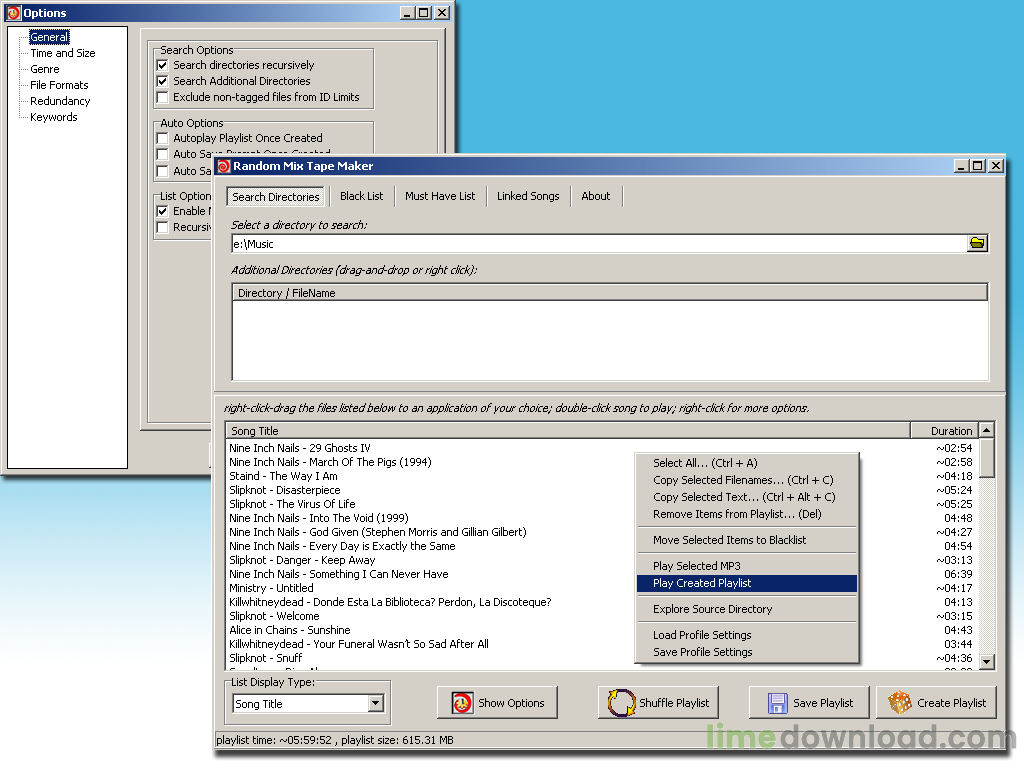Click the folder browse icon beside e:\Music
1024x768 pixels.
[x=977, y=244]
